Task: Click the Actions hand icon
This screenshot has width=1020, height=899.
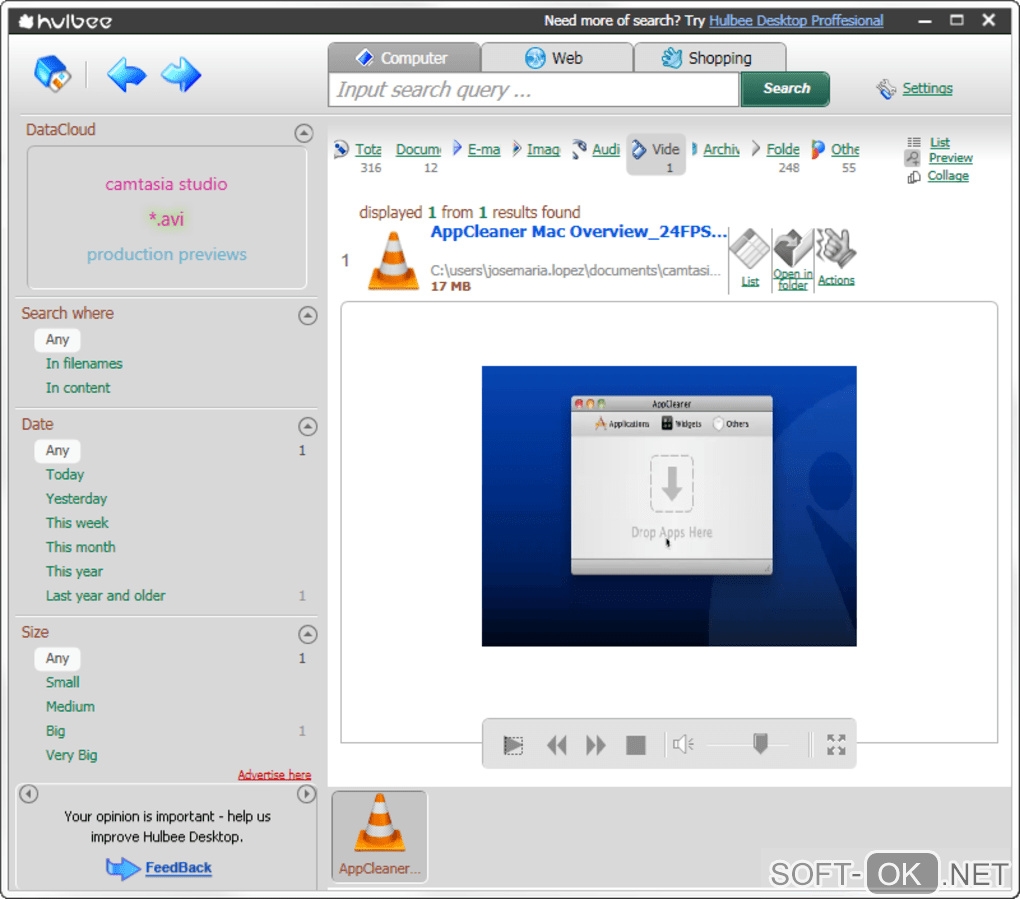Action: pos(836,248)
